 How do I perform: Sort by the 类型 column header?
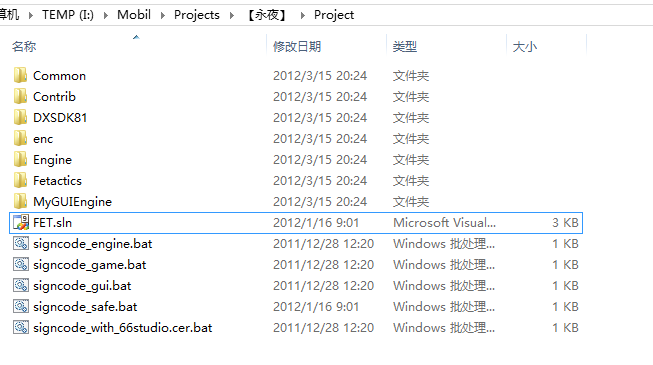pyautogui.click(x=404, y=46)
